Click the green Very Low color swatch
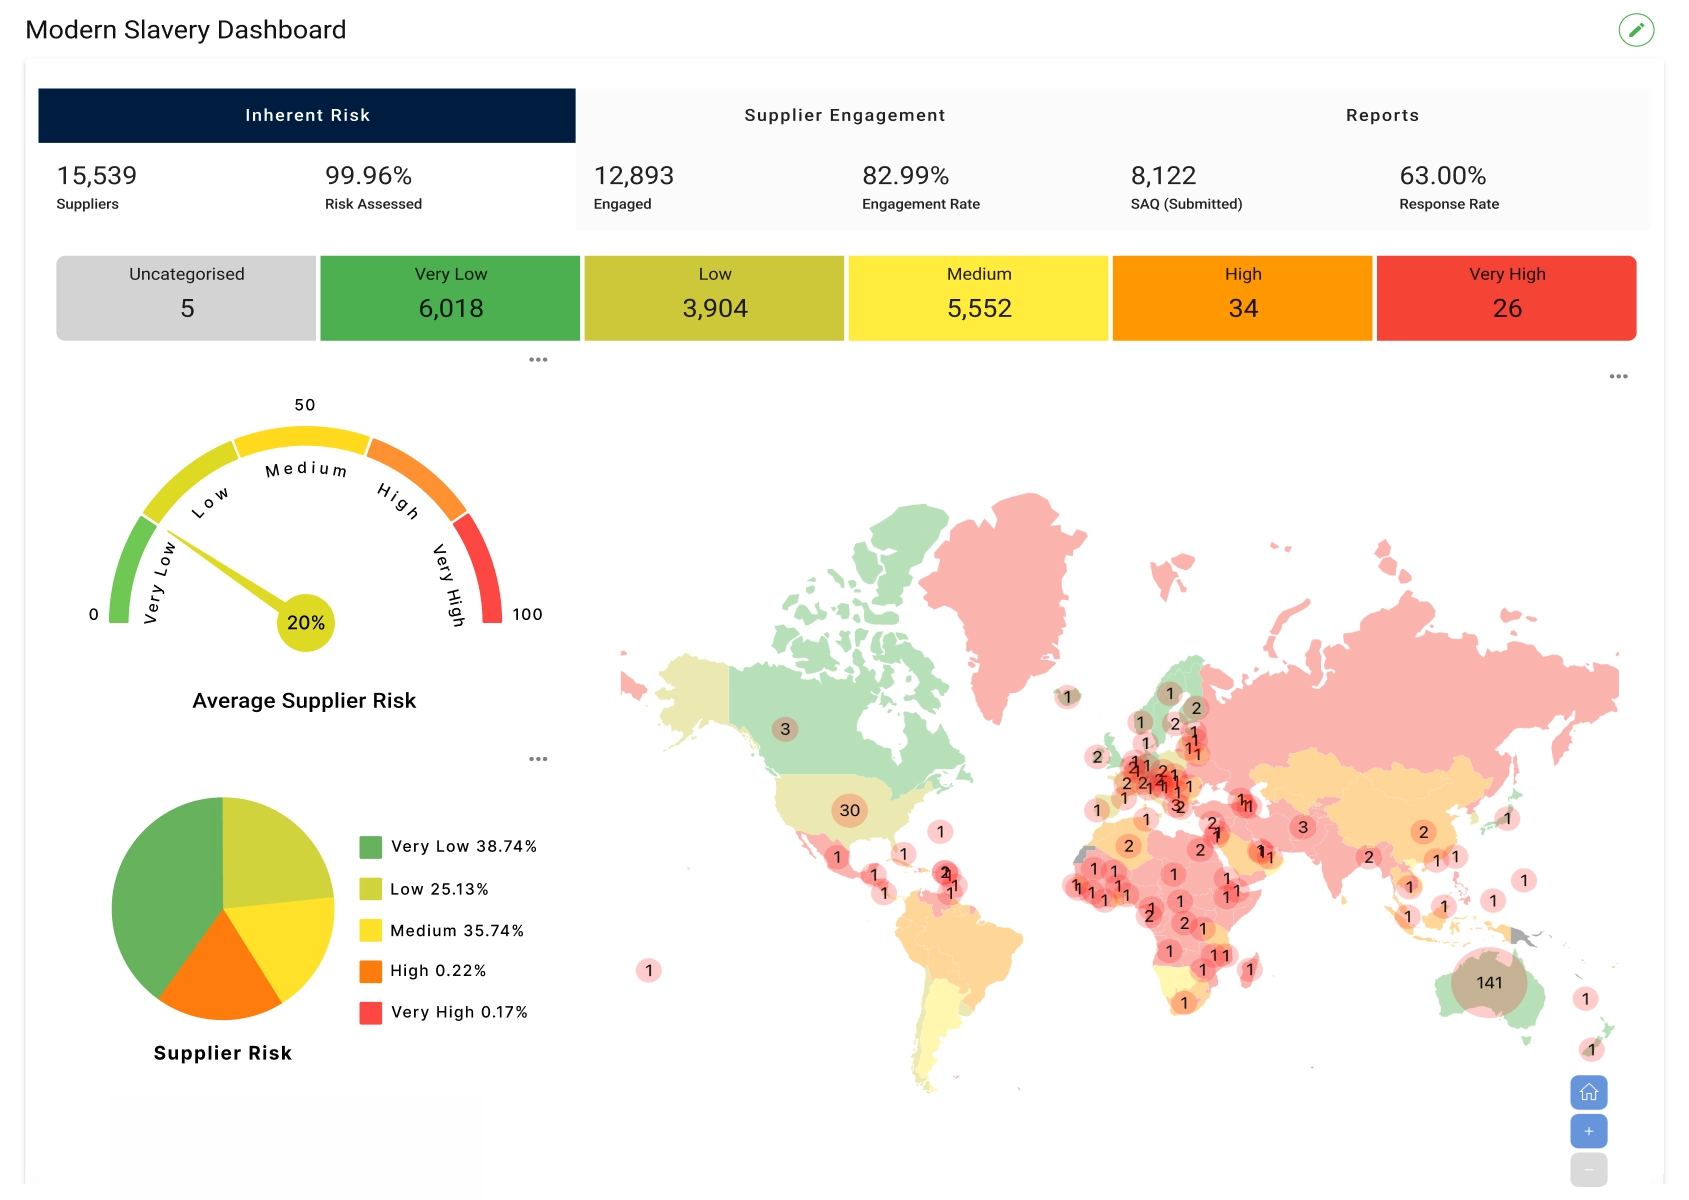 [x=370, y=845]
